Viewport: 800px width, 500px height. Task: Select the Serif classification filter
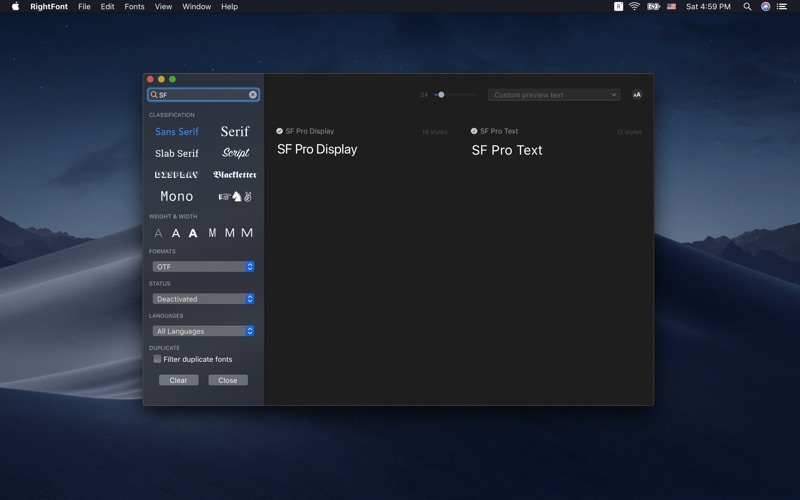[x=235, y=131]
